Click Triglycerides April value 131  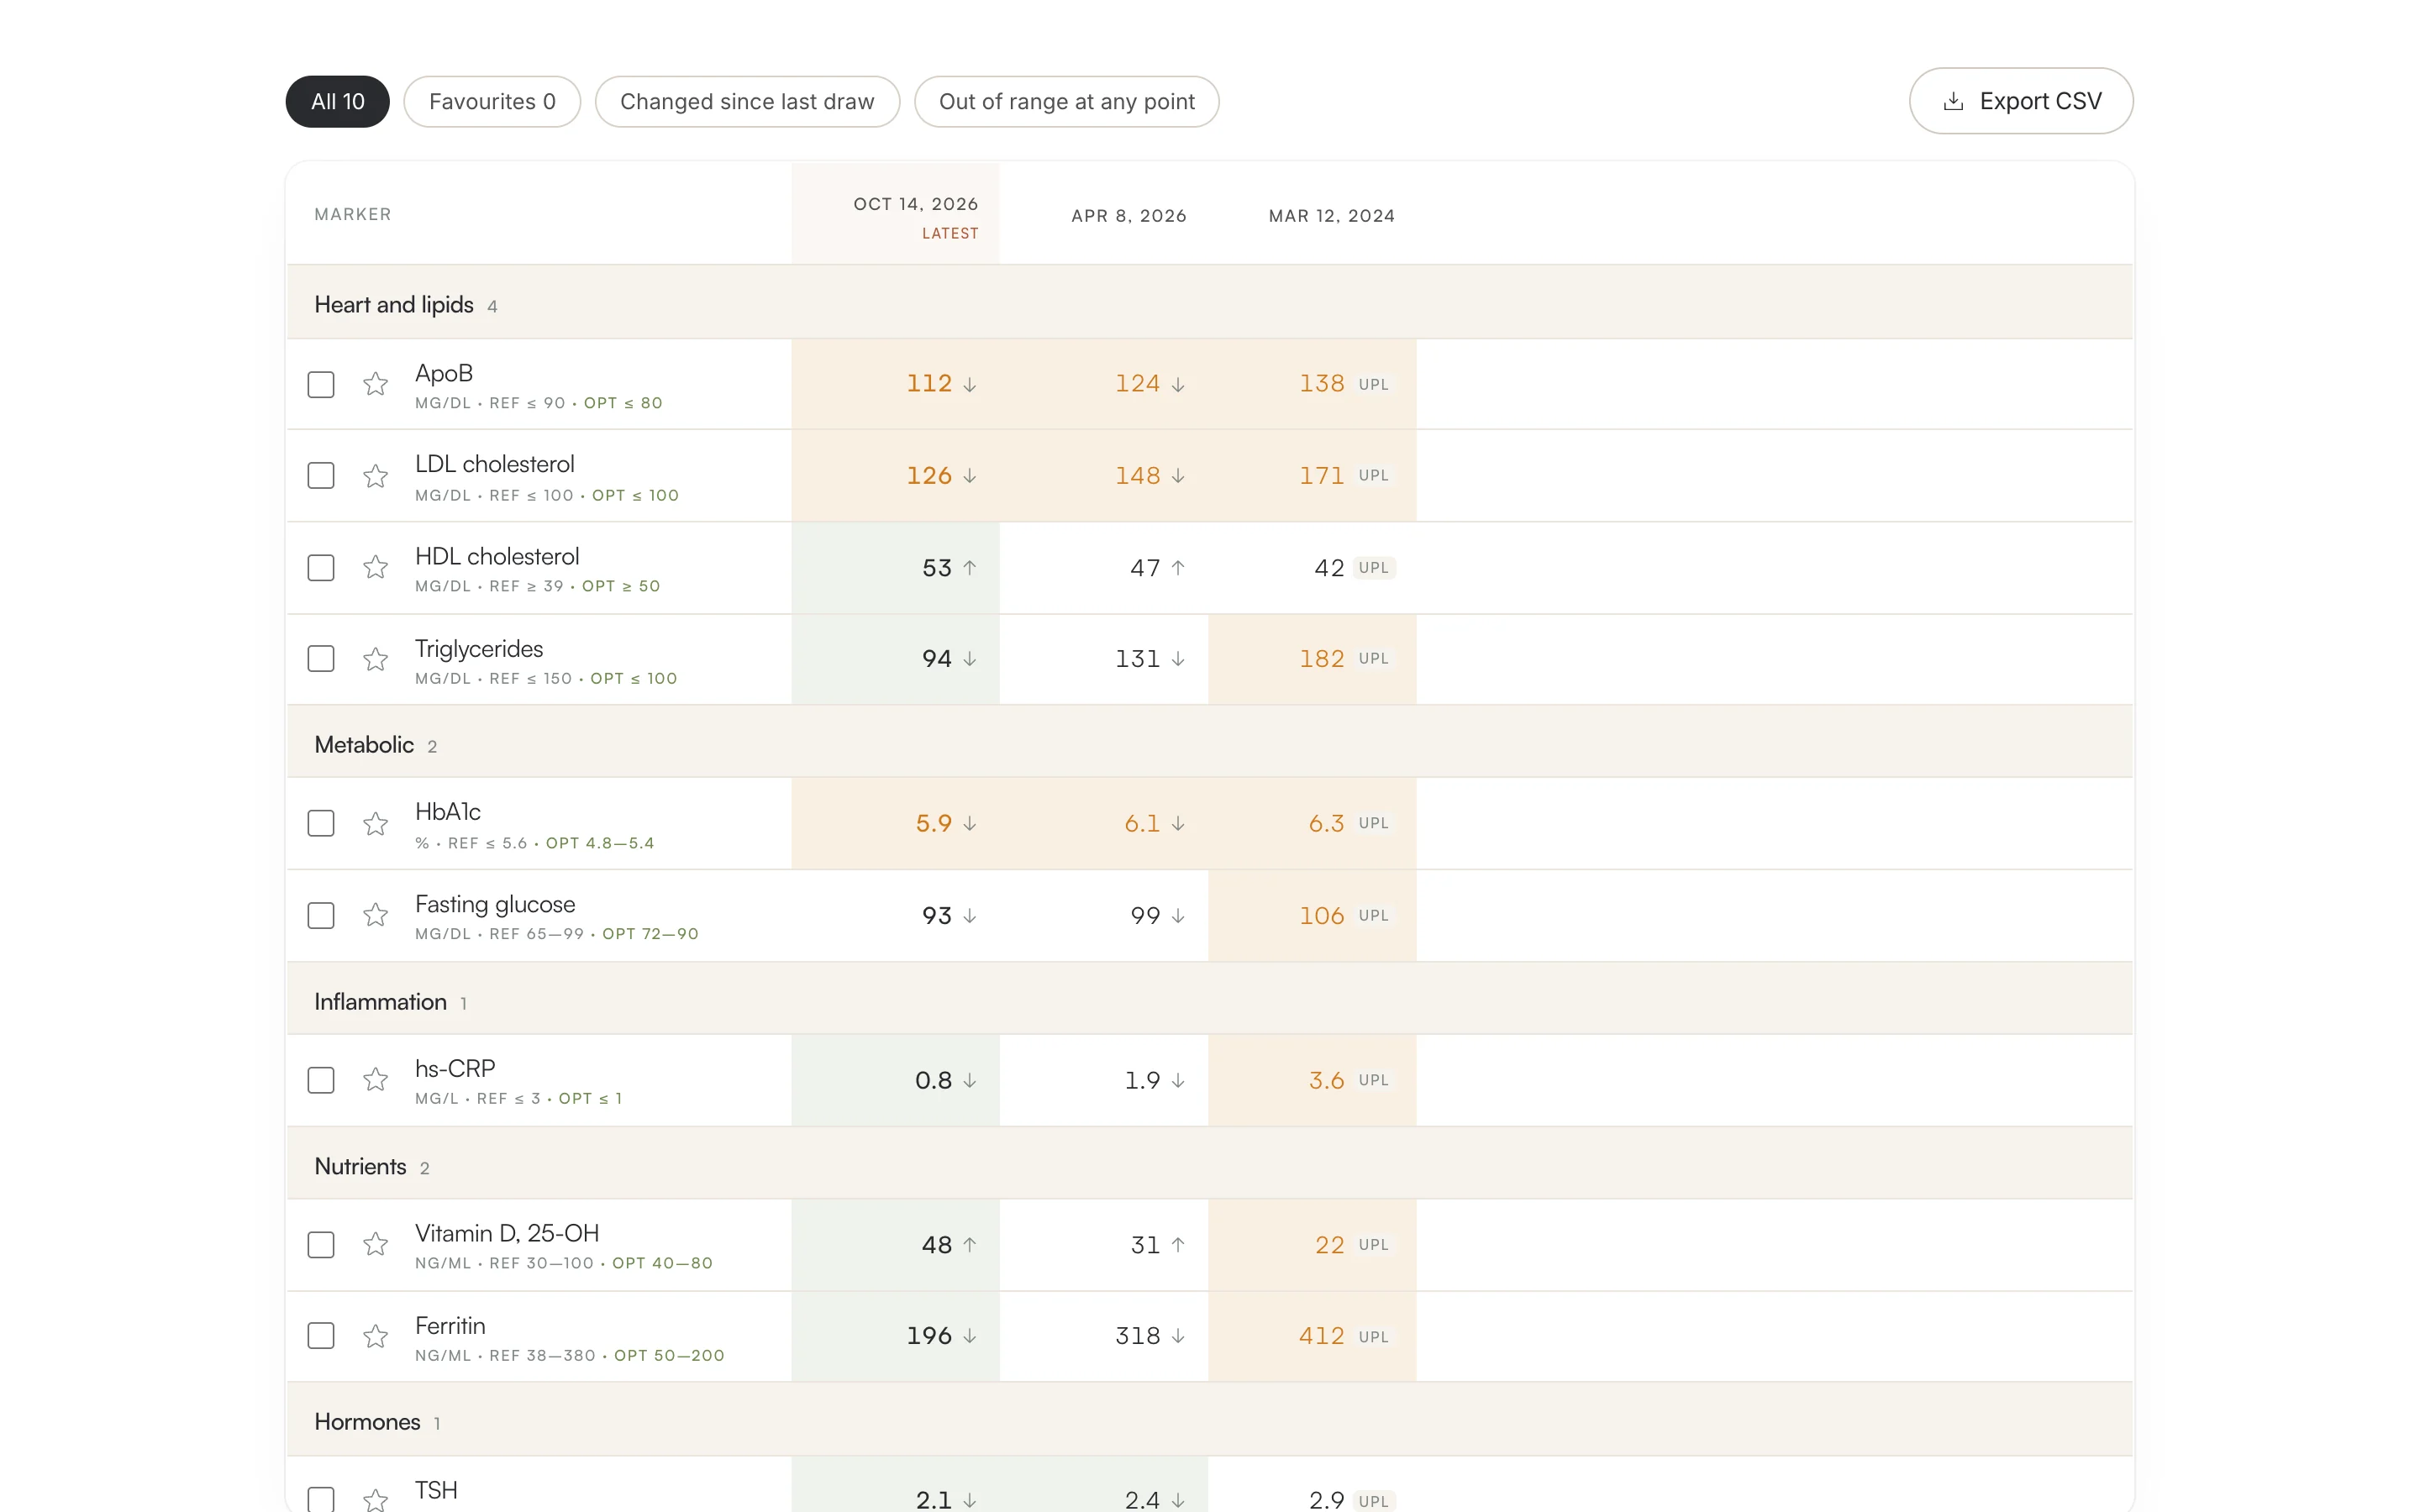(1137, 659)
